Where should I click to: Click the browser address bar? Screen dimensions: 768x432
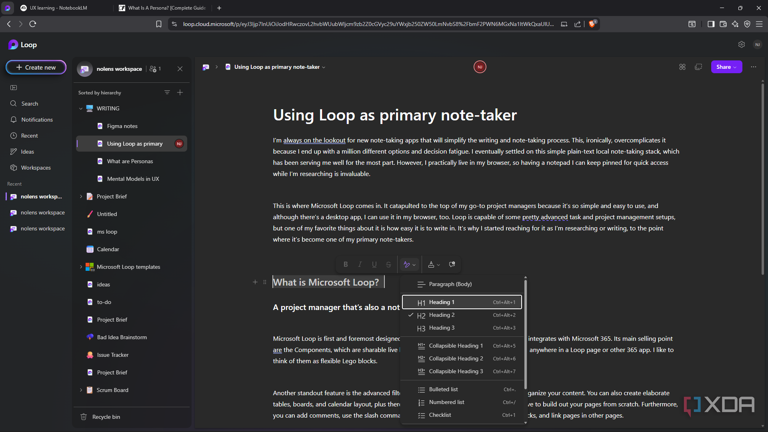tap(367, 24)
